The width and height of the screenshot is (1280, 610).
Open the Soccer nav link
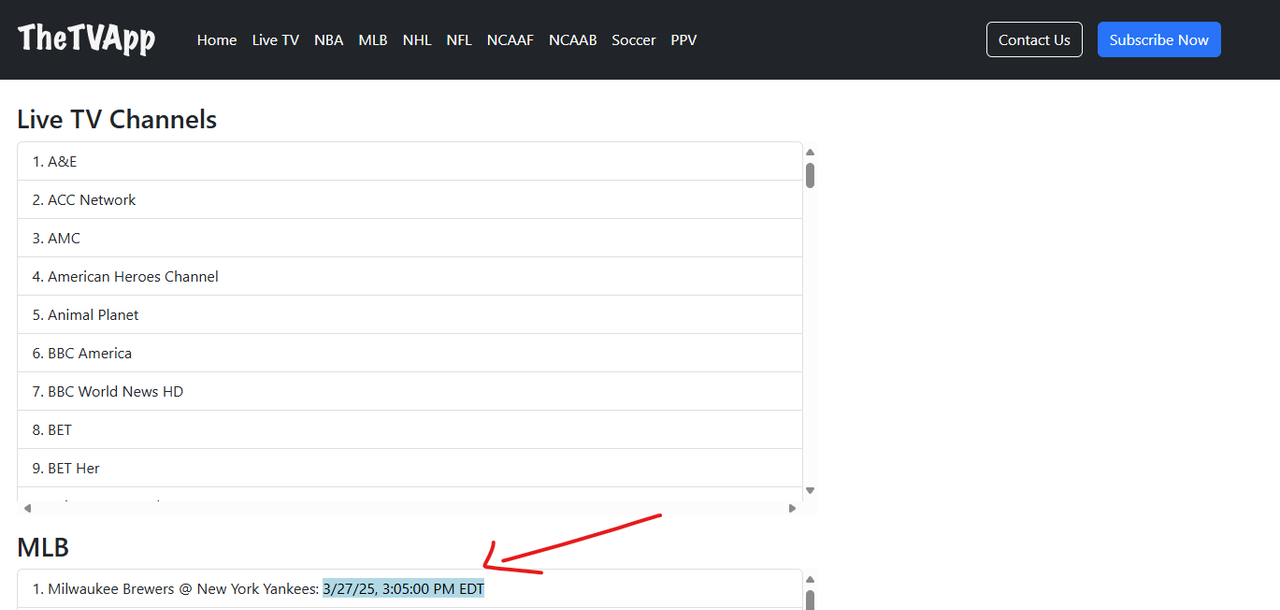(x=634, y=40)
